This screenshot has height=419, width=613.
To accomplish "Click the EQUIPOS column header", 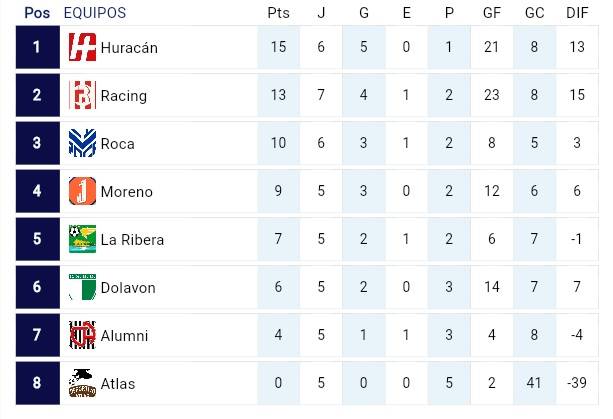I will pos(95,13).
